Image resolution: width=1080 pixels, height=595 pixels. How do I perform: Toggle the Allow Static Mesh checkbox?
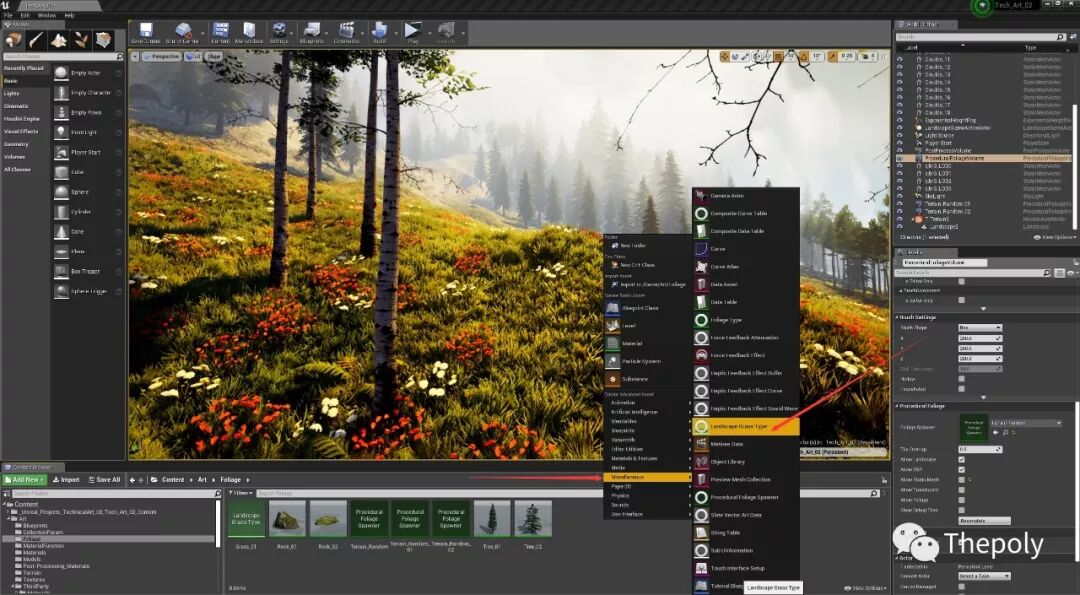(962, 479)
